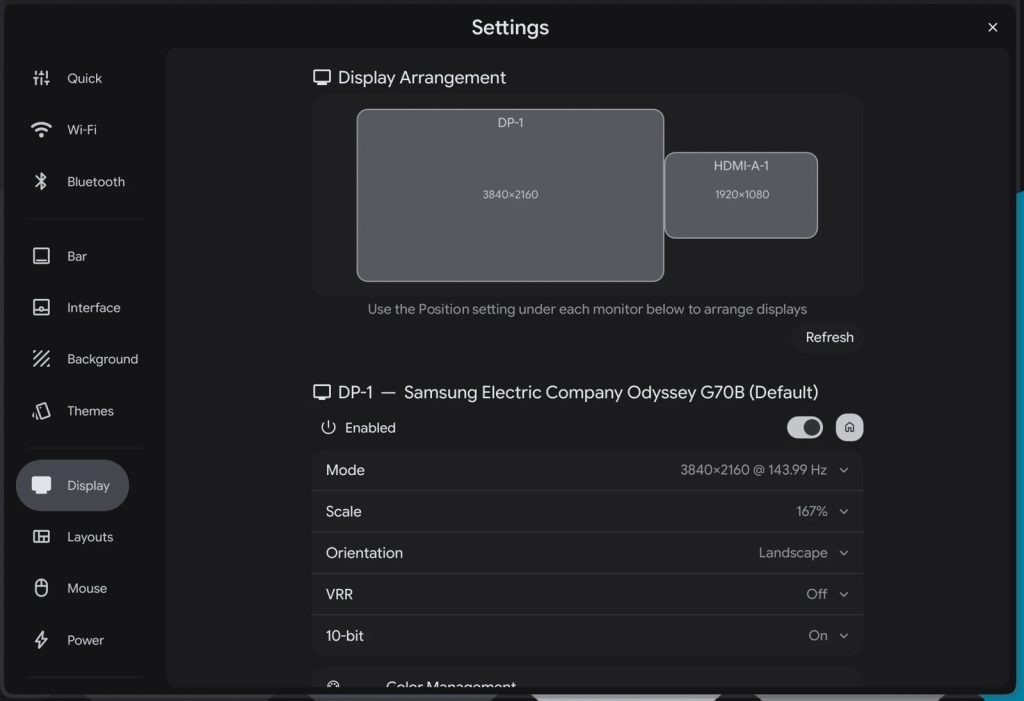This screenshot has width=1024, height=701.
Task: Click the monitor icon beside DP-1 heading
Action: point(322,392)
